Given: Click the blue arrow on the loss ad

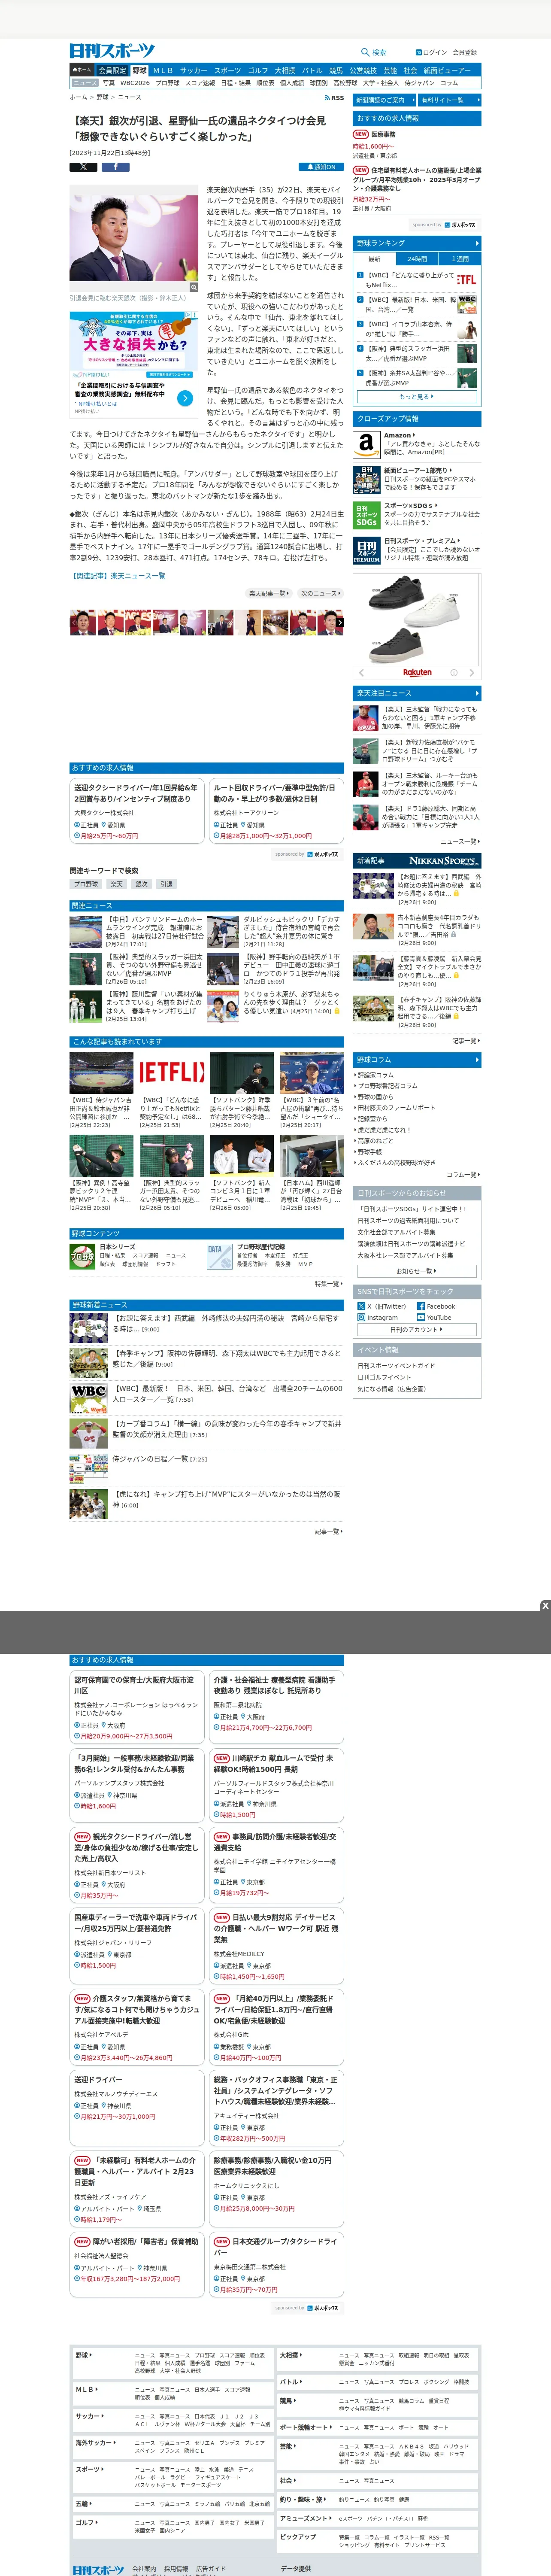Looking at the screenshot, I should point(185,397).
